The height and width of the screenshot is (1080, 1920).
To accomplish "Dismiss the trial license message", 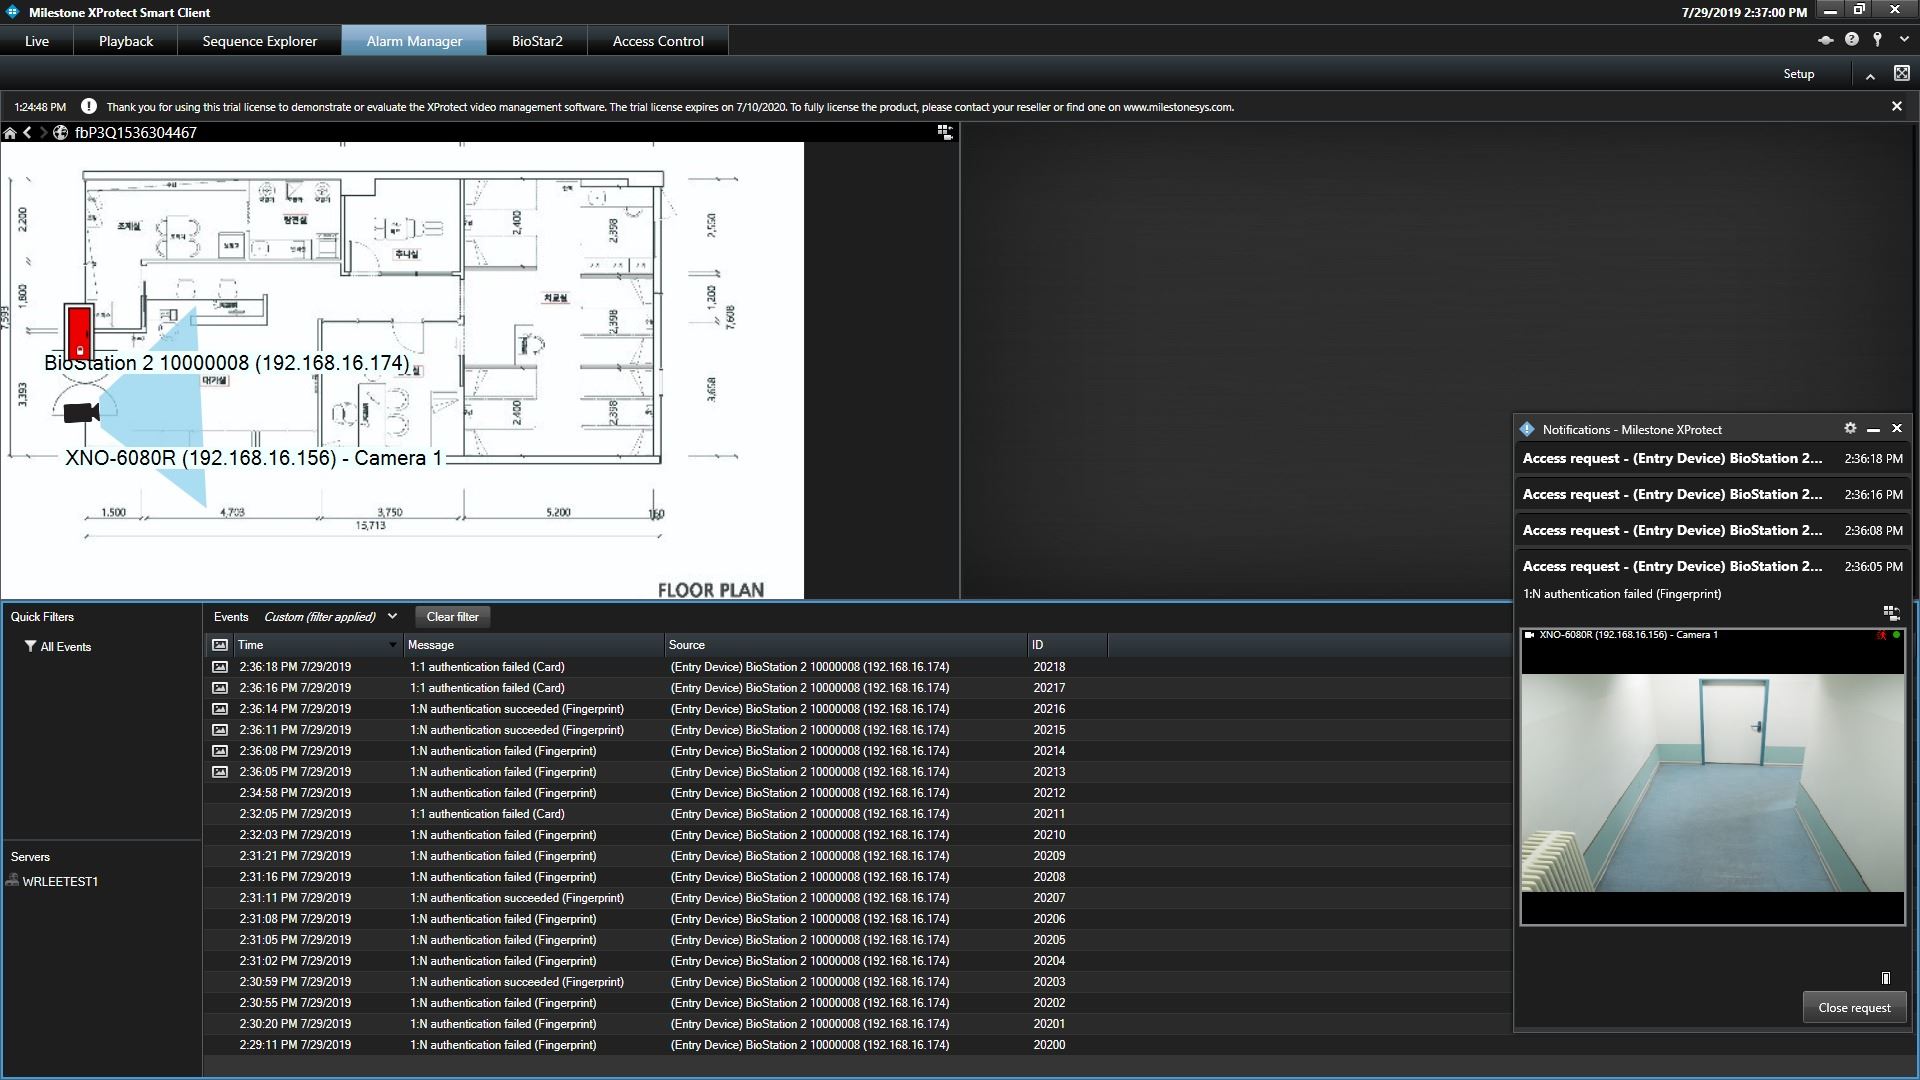I will click(1896, 106).
